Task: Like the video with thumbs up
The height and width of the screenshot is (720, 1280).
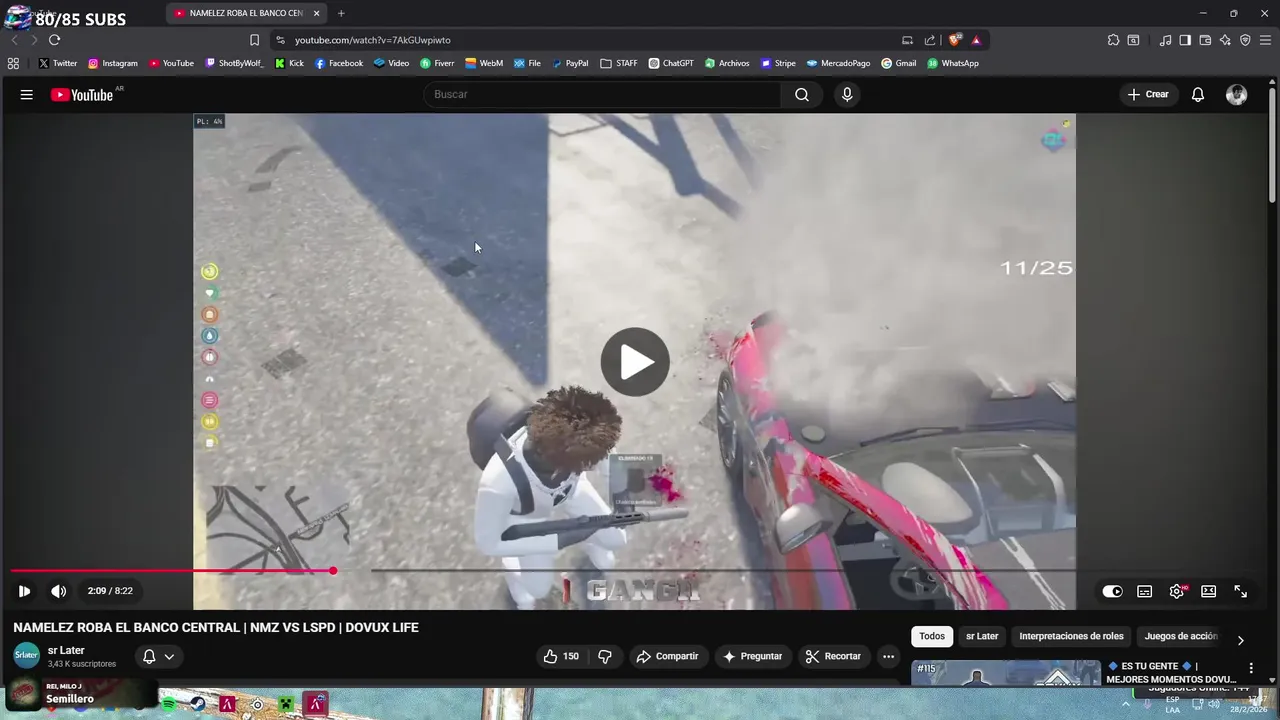Action: point(560,656)
